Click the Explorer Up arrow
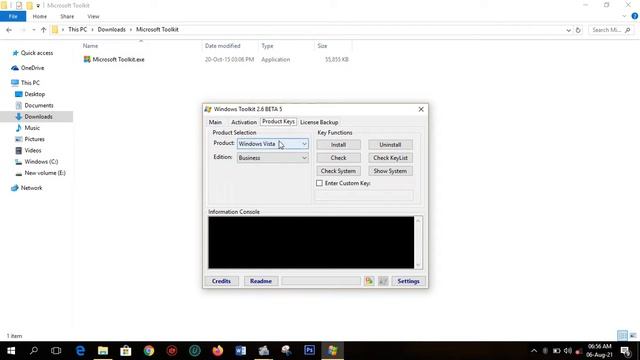Image resolution: width=640 pixels, height=360 pixels. coord(43,30)
